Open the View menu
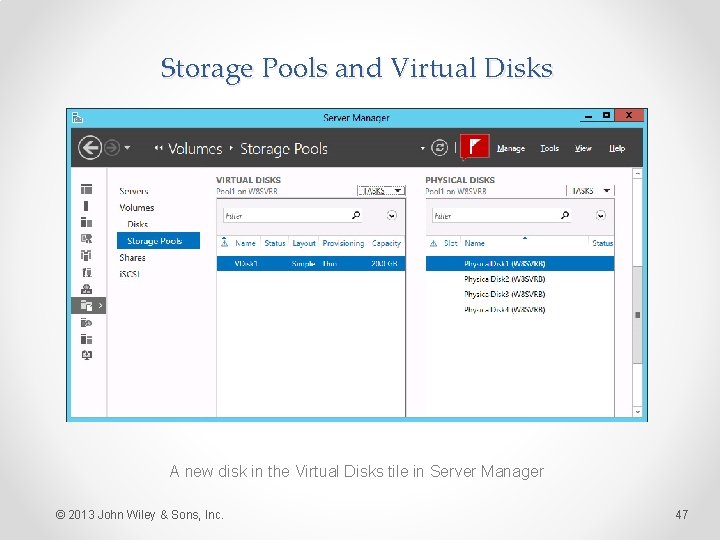Image resolution: width=720 pixels, height=540 pixels. [x=583, y=148]
